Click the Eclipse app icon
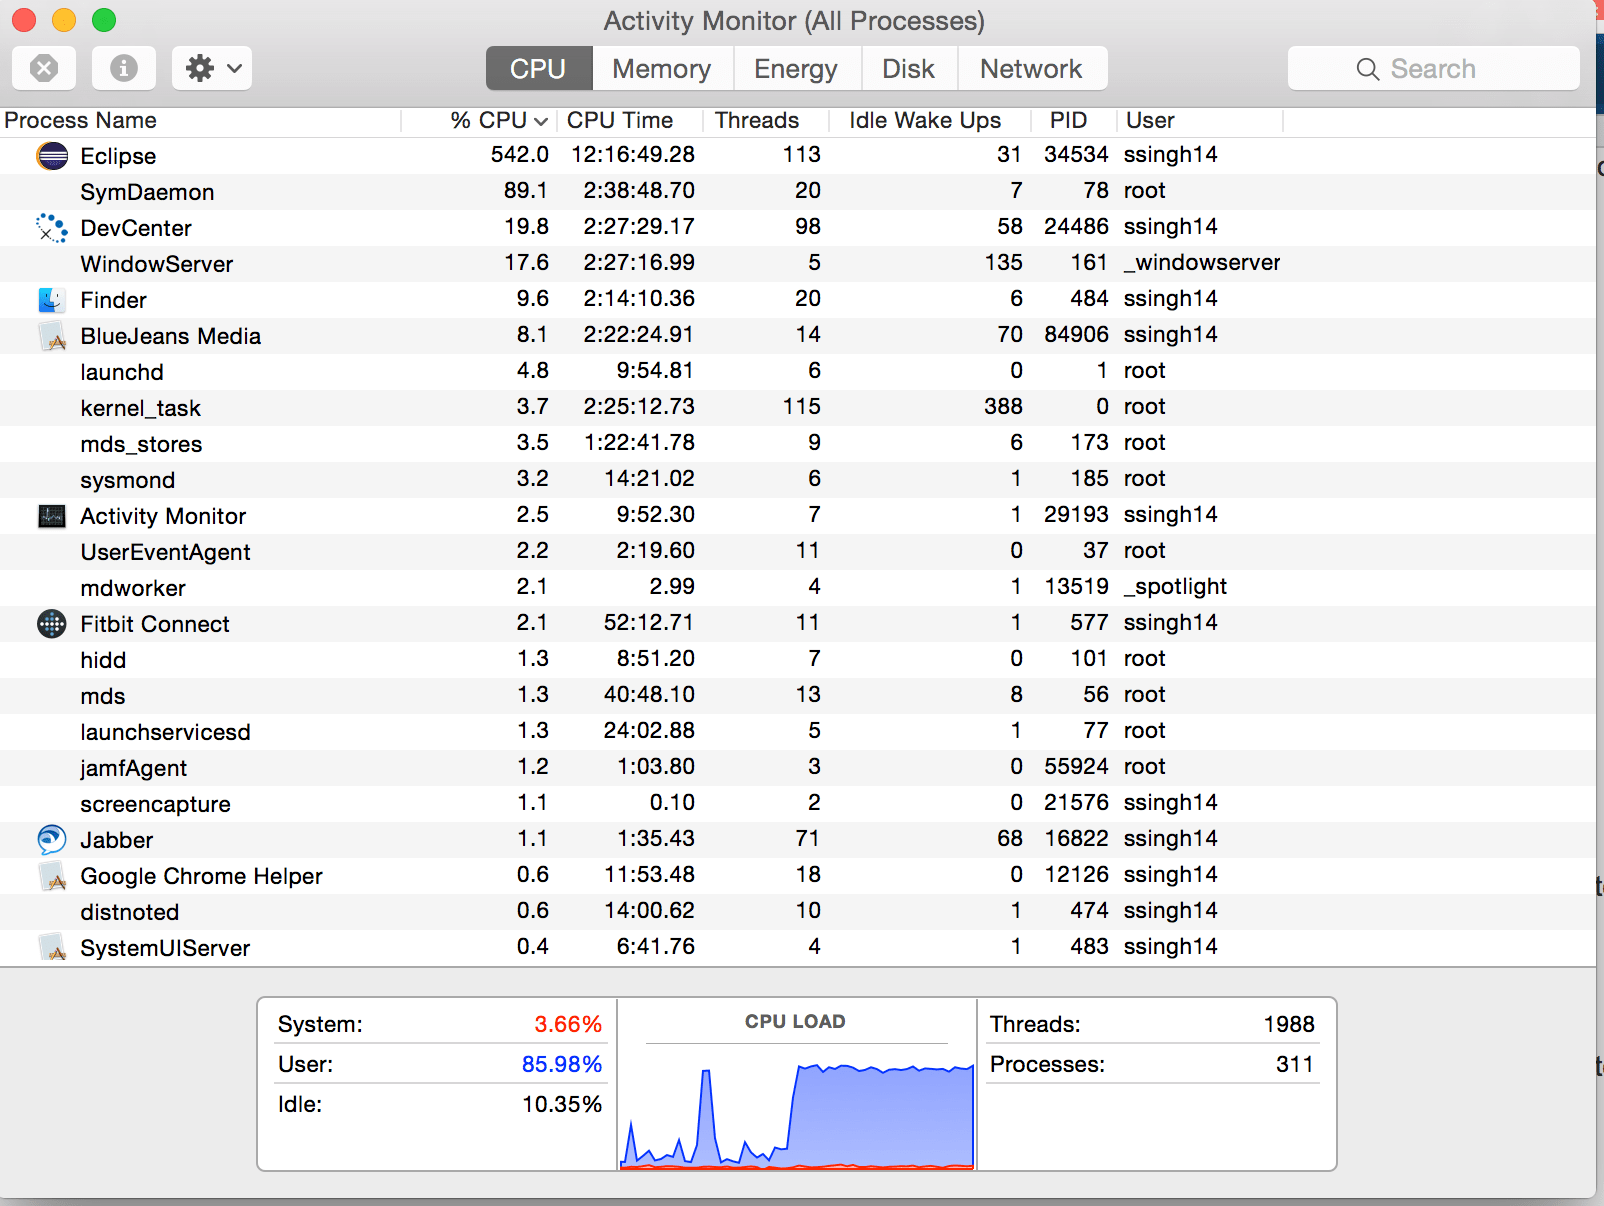The image size is (1604, 1206). click(52, 156)
